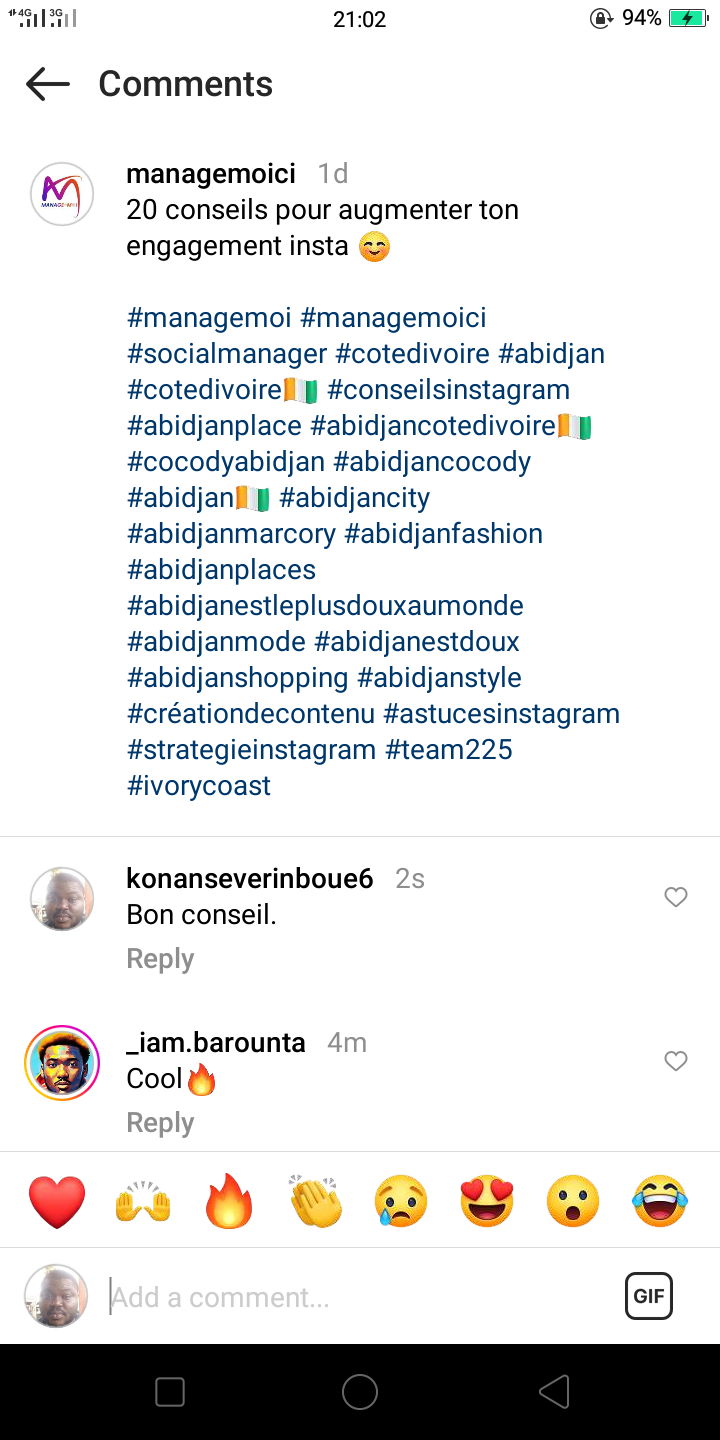Insert the fire emoji reaction
This screenshot has width=720, height=1440.
(x=229, y=1201)
